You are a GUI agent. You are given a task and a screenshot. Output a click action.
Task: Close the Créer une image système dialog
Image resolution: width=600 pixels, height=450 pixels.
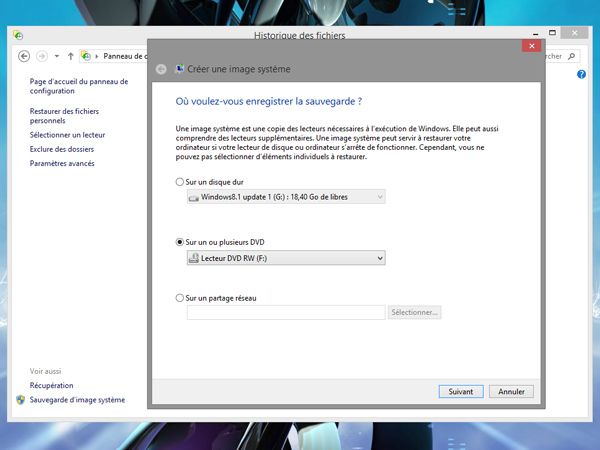(532, 46)
